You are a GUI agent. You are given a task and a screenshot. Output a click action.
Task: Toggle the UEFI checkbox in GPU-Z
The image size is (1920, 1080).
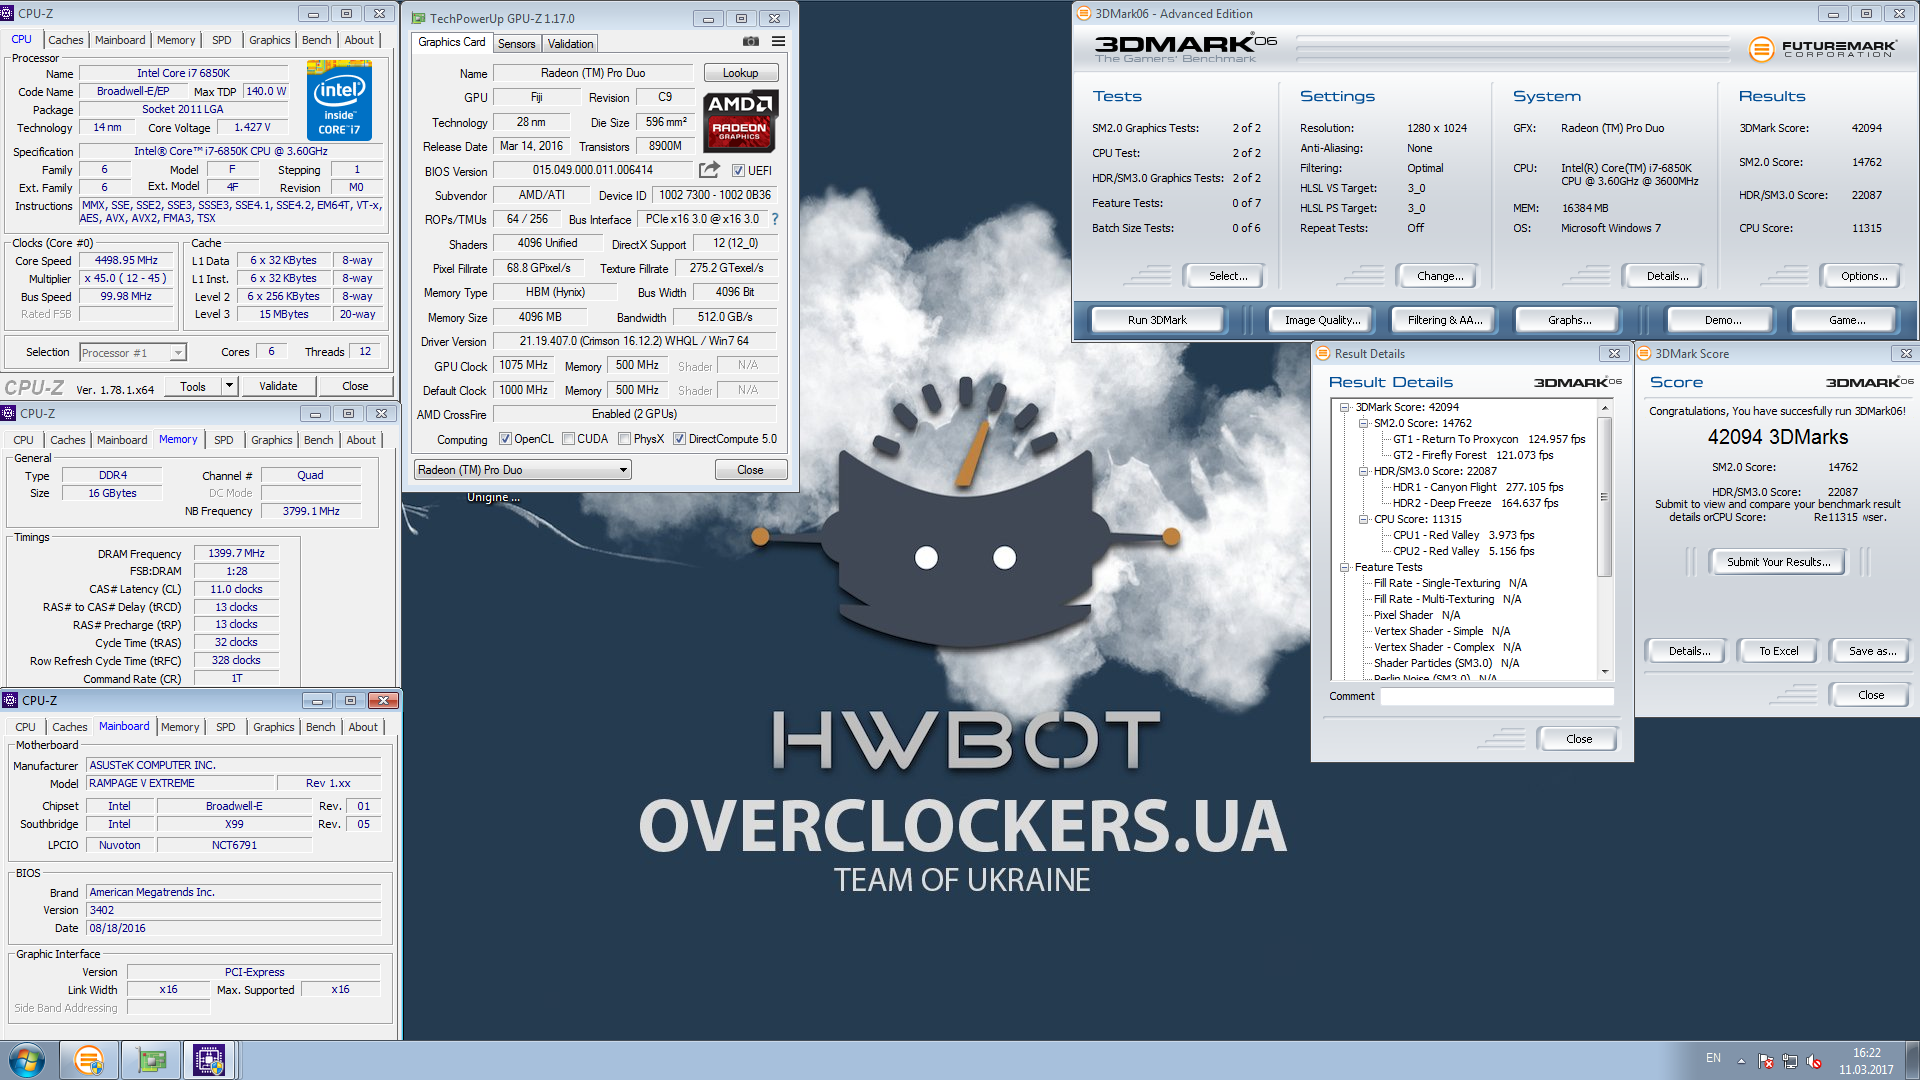[738, 171]
